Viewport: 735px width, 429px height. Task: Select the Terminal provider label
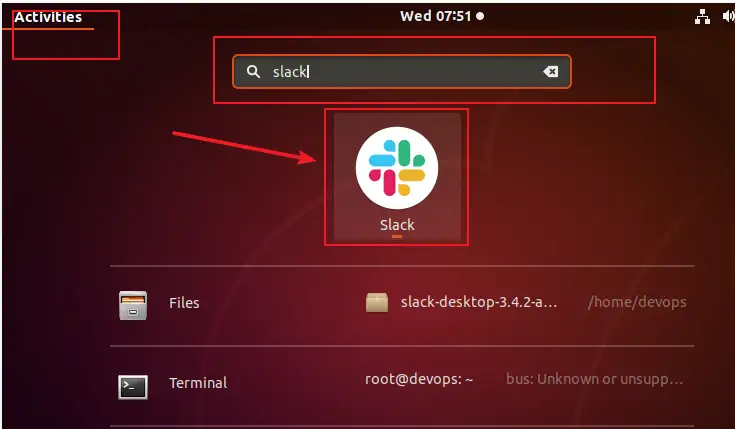click(x=198, y=383)
